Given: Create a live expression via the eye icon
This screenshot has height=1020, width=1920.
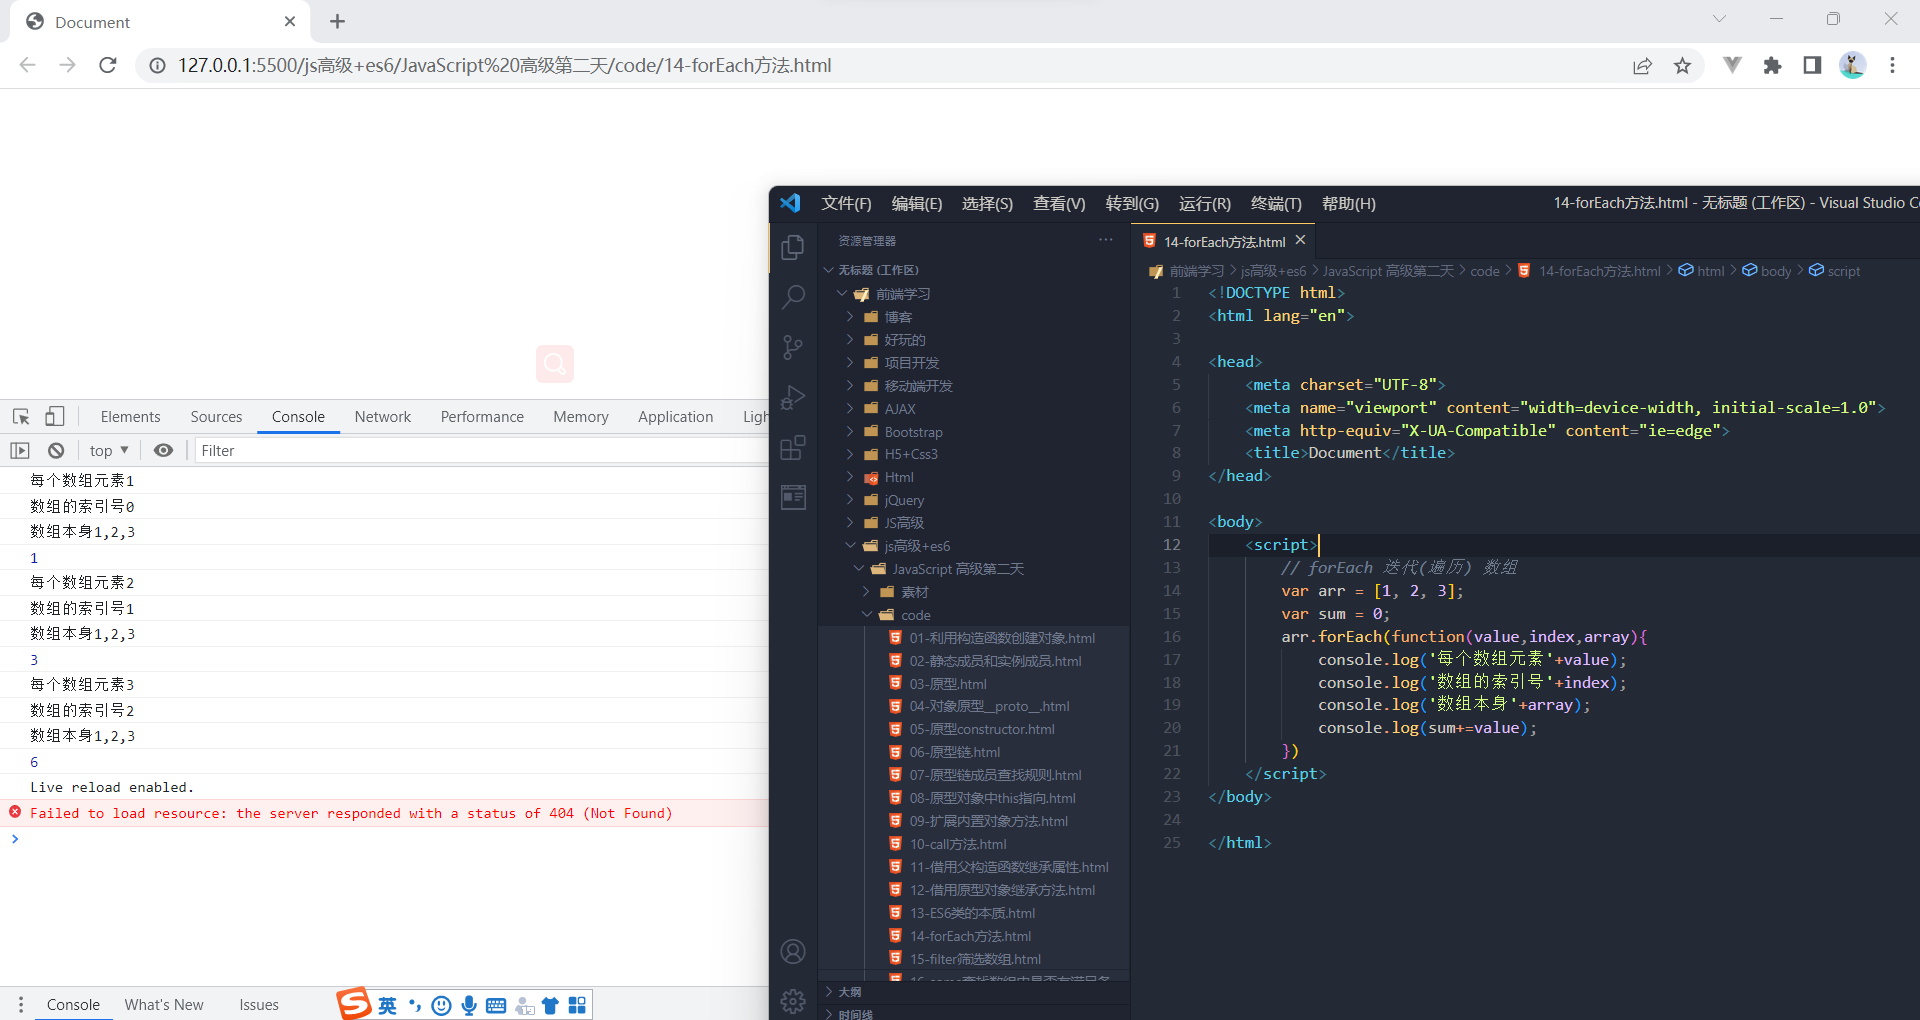Looking at the screenshot, I should [164, 450].
